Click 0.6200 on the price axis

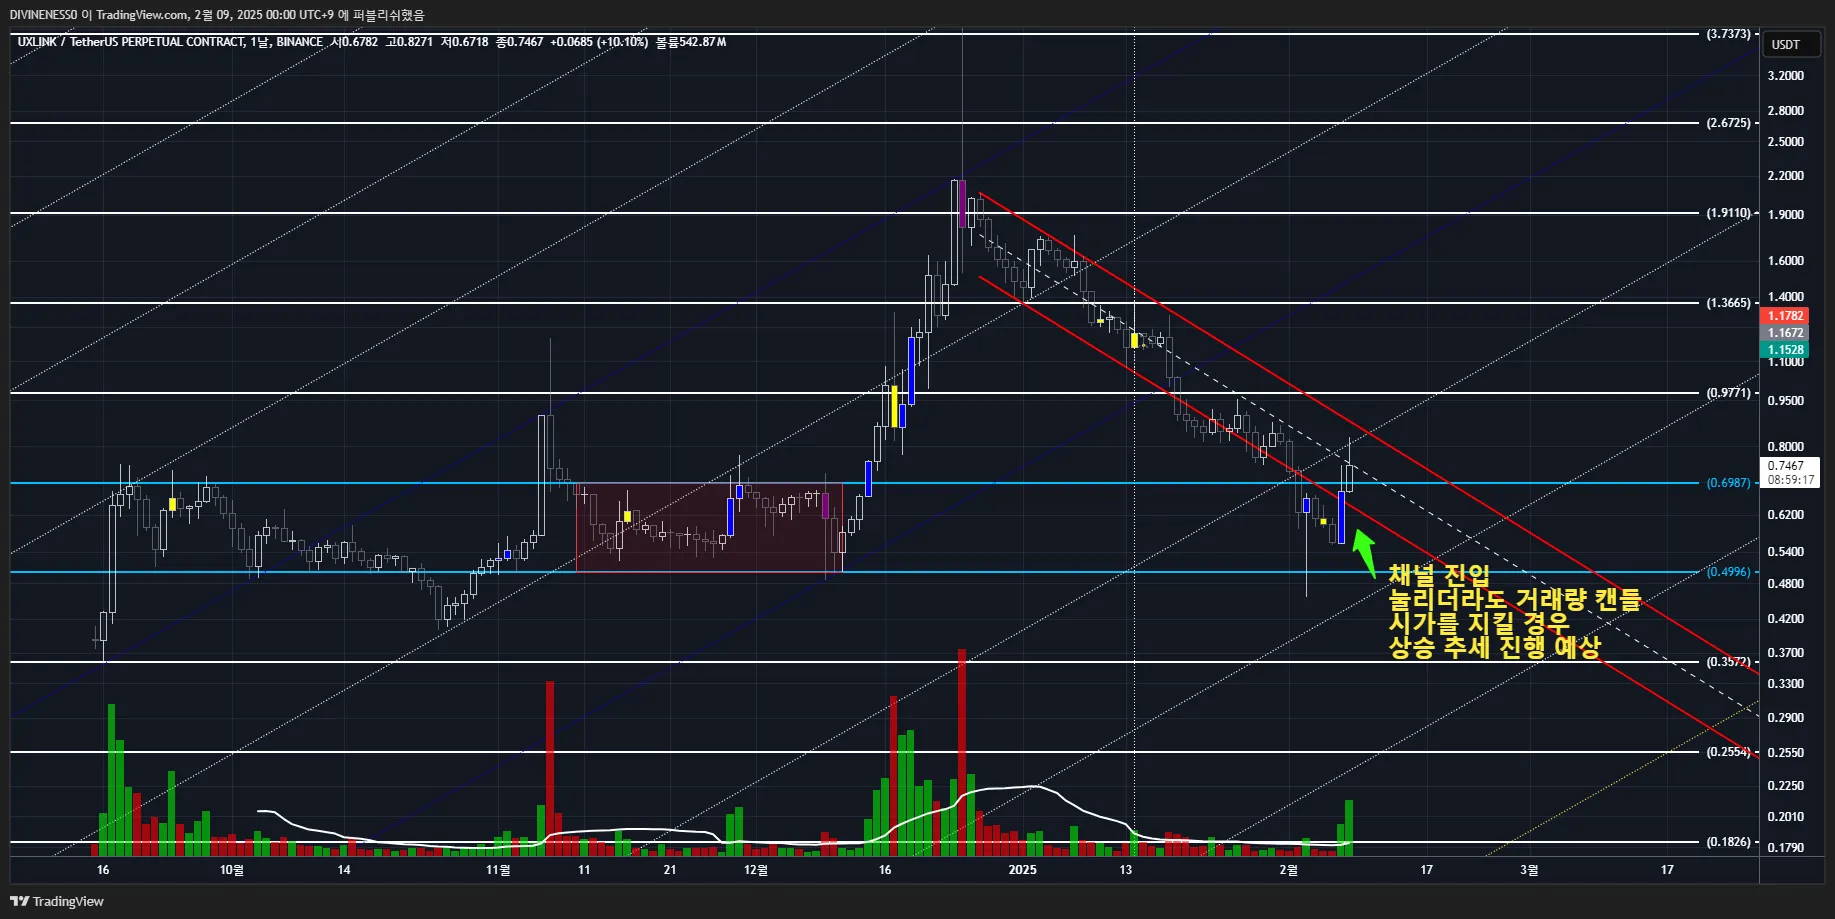[x=1785, y=515]
